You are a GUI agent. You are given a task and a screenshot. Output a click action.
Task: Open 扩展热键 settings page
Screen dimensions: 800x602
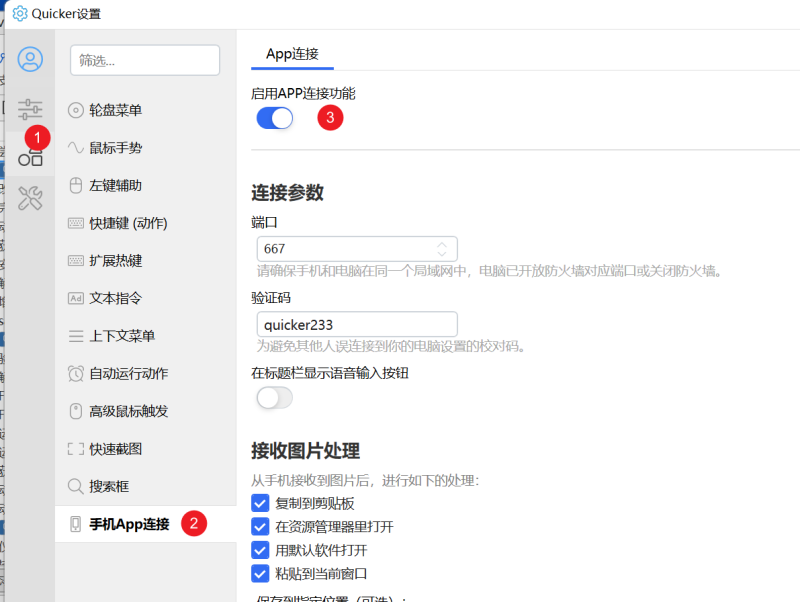[x=145, y=261]
